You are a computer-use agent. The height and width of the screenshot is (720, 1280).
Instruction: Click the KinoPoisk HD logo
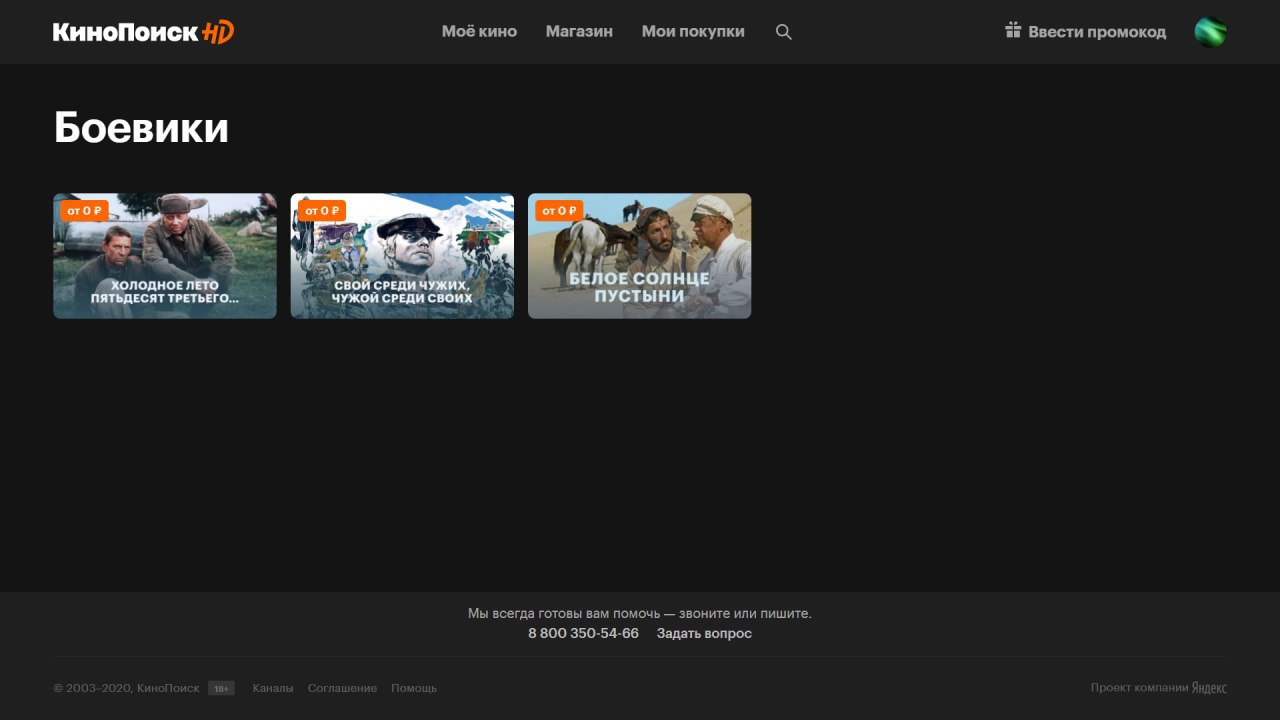point(143,32)
